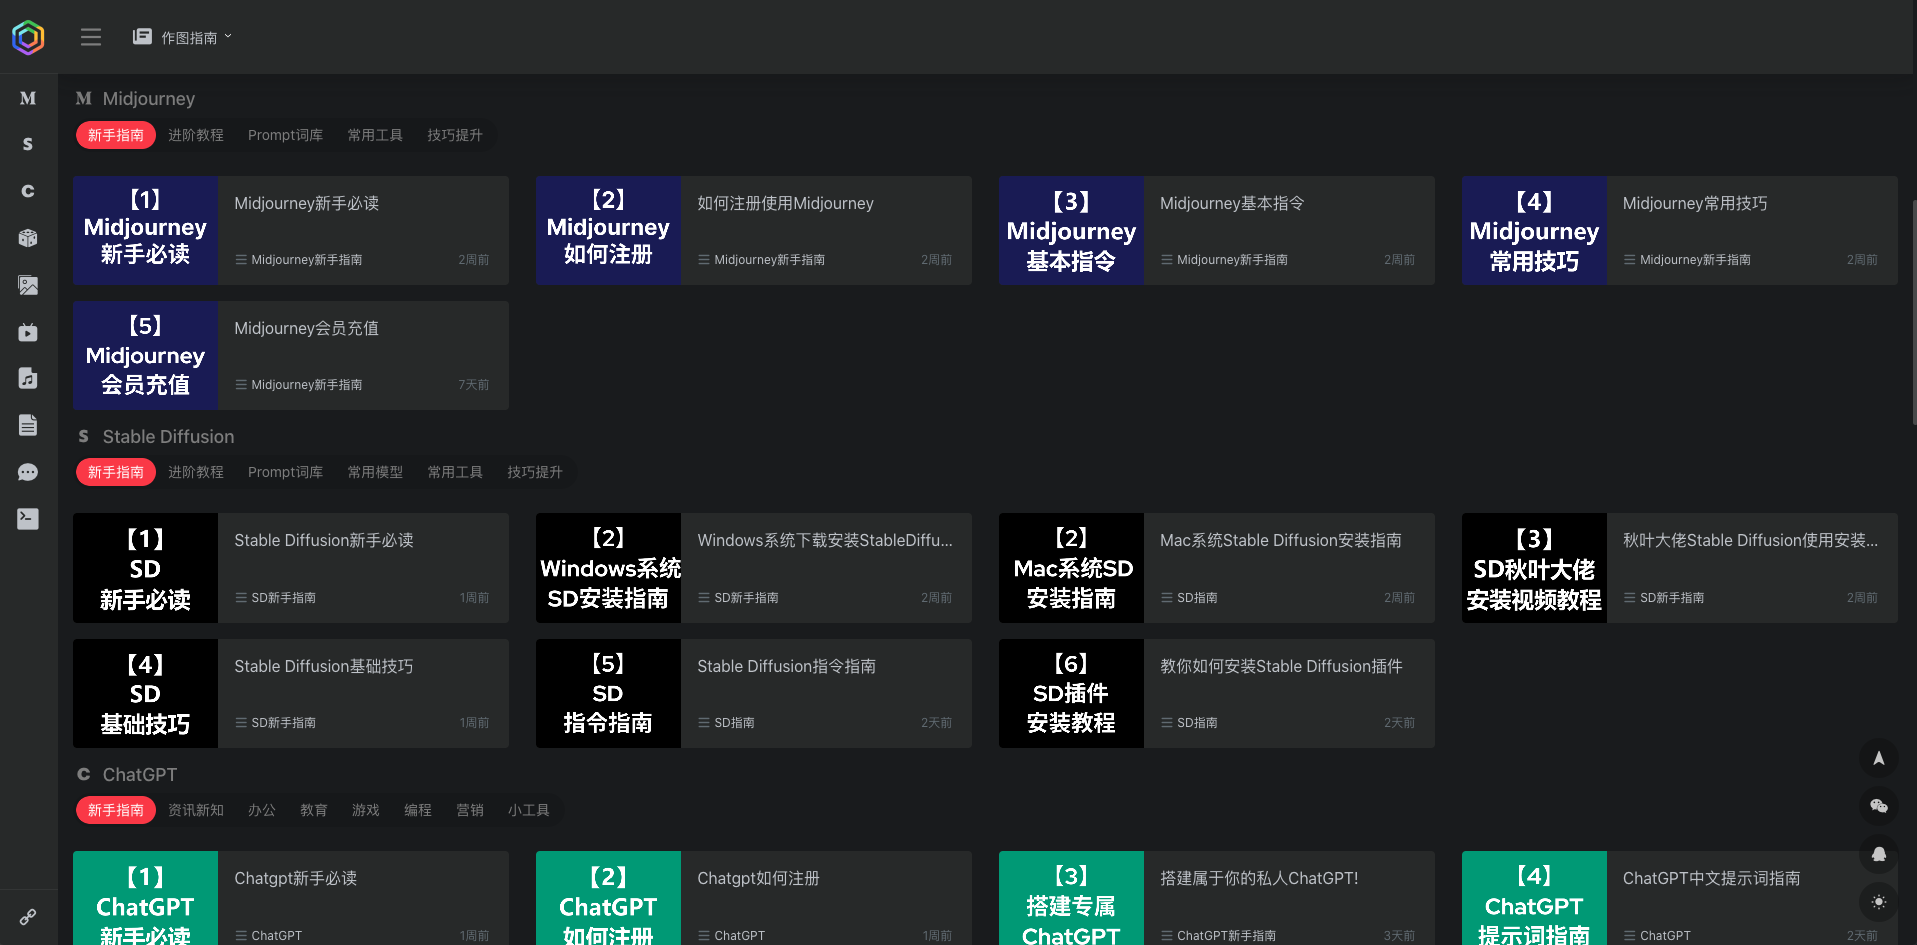Image resolution: width=1917 pixels, height=945 pixels.
Task: Select Stable Diffusion 技巧提升 tab
Action: click(x=535, y=472)
